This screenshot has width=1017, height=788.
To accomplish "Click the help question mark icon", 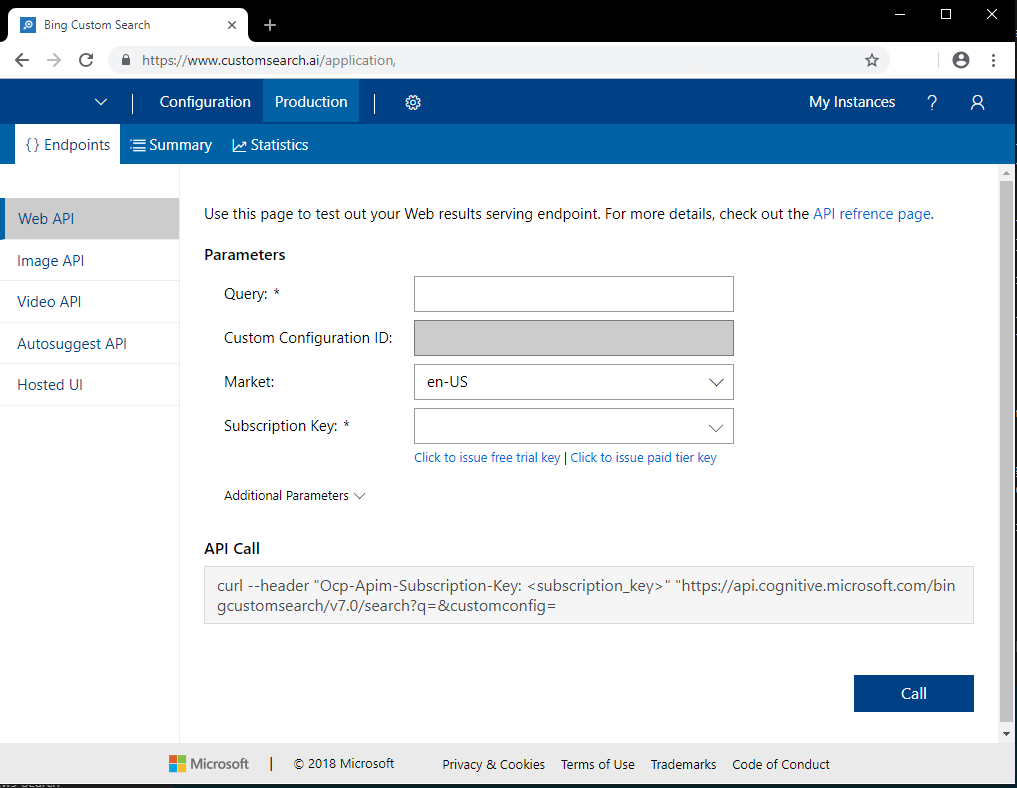I will [931, 102].
